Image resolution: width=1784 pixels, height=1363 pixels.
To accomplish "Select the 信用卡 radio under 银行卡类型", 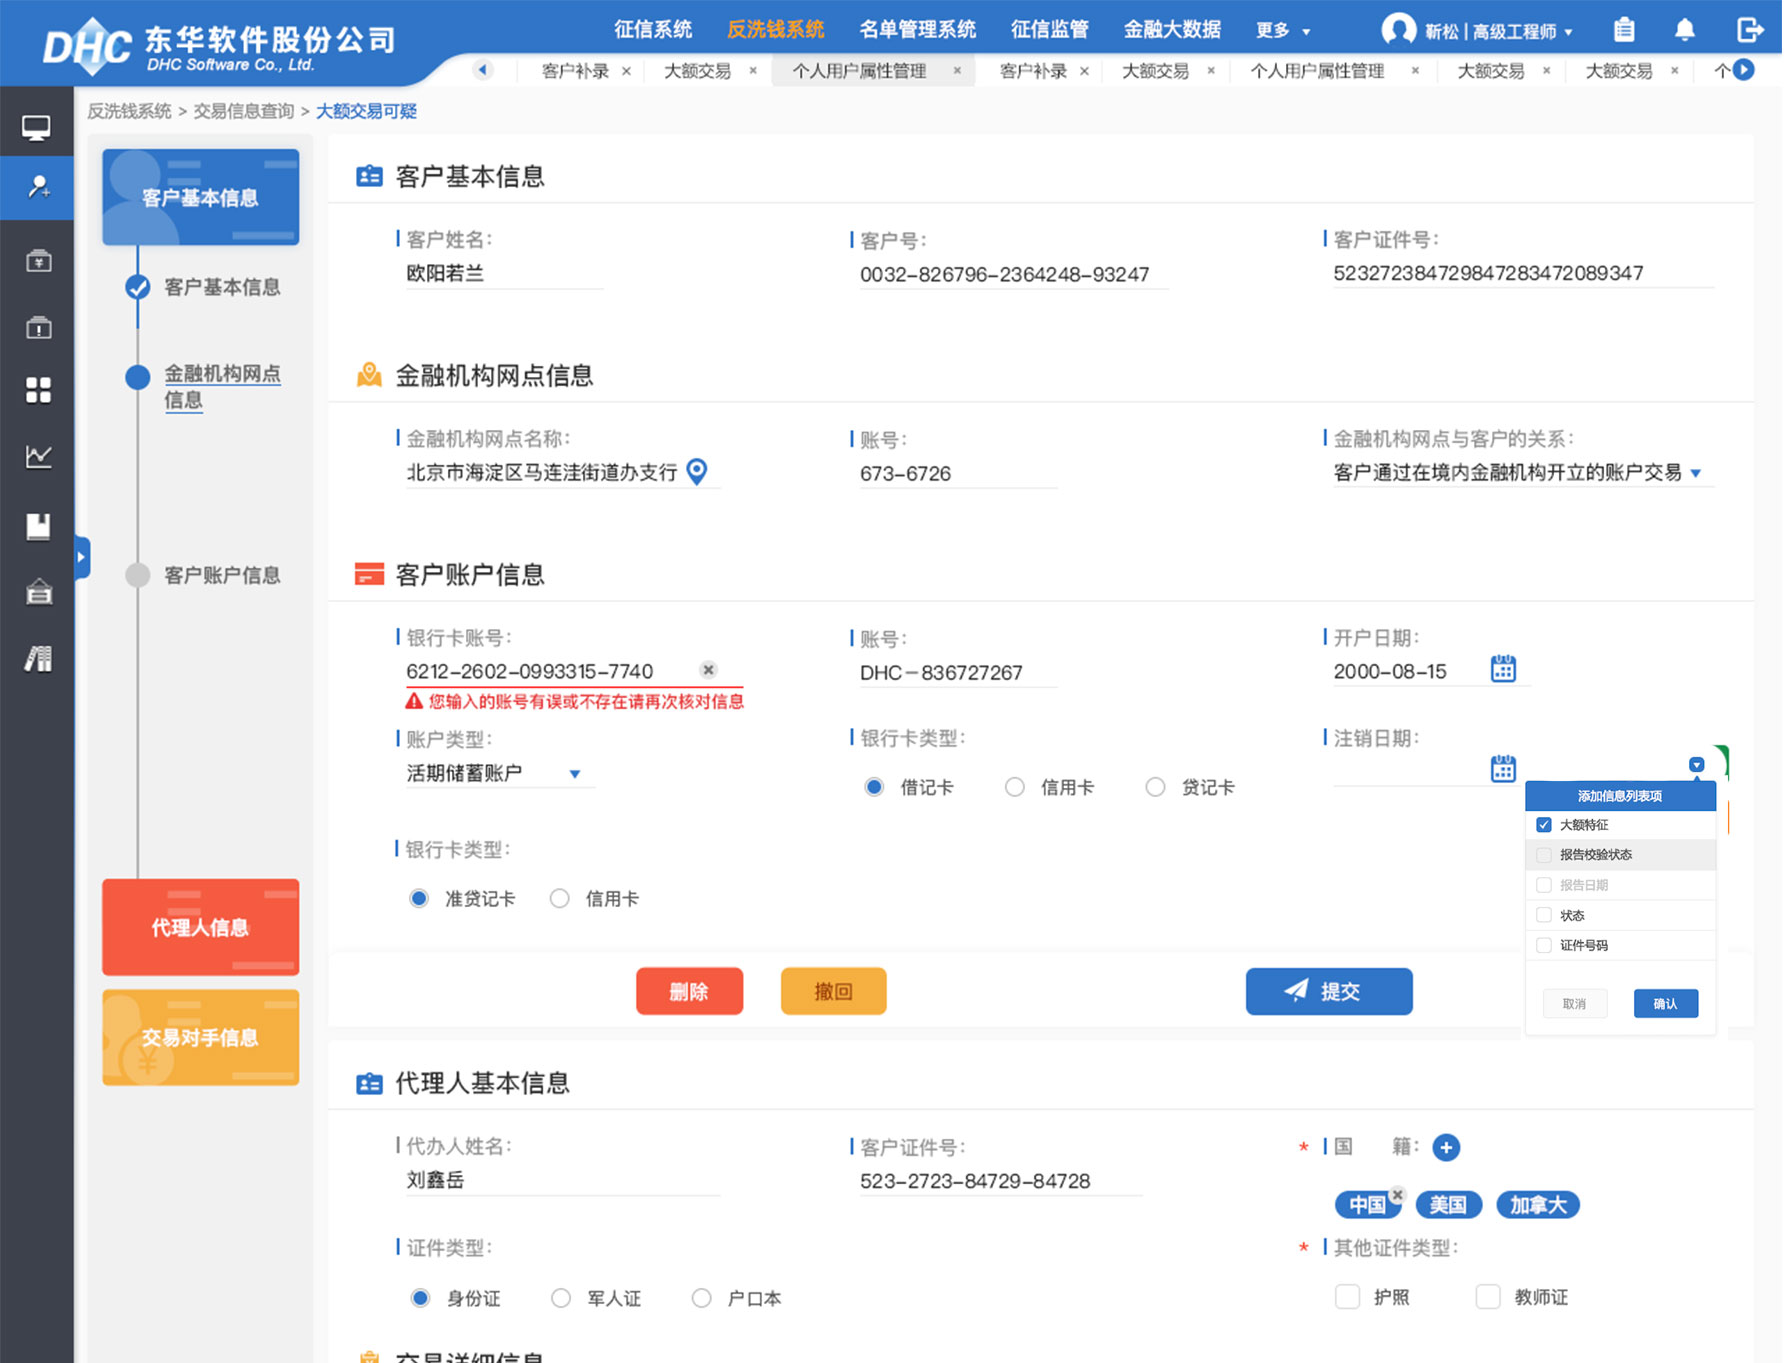I will coord(1015,787).
